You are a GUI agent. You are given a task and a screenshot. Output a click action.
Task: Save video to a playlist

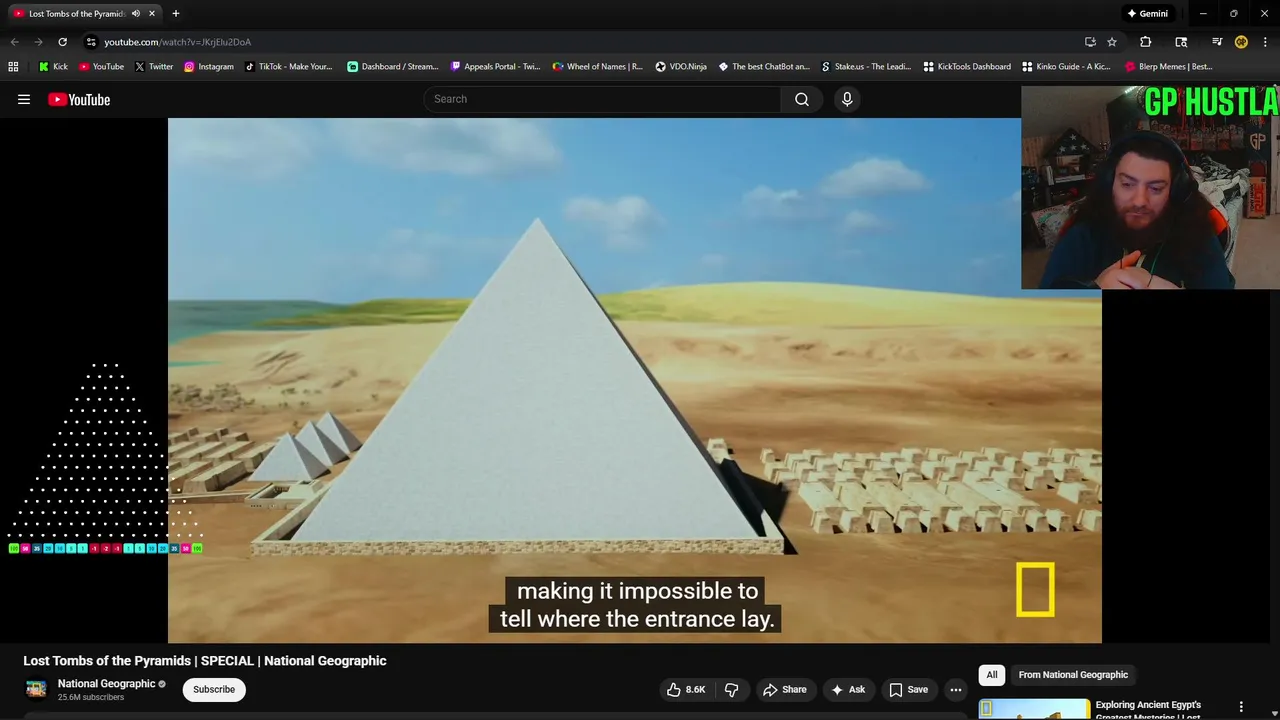[909, 689]
